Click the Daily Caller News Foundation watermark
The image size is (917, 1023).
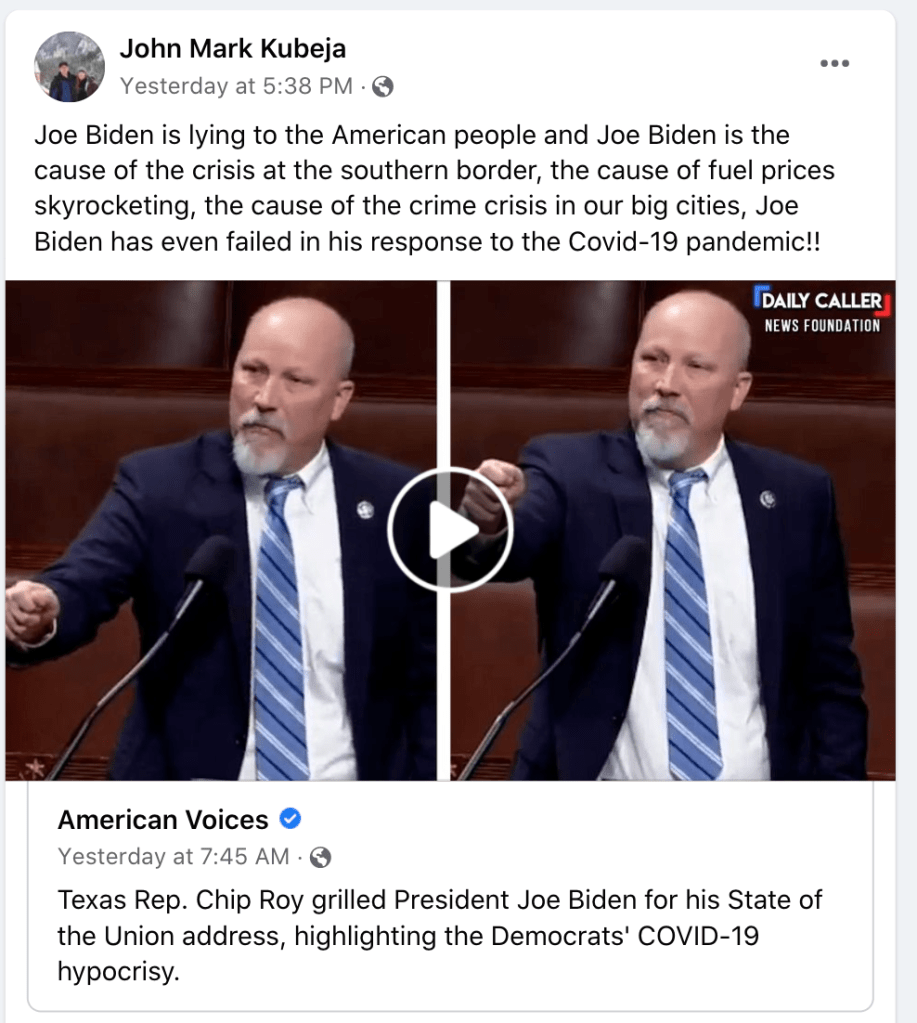(822, 310)
